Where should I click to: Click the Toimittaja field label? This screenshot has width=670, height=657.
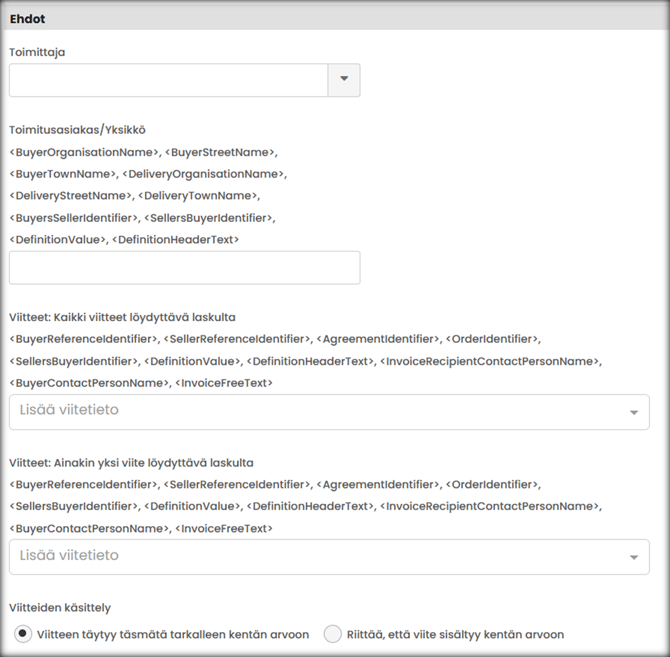(x=37, y=51)
